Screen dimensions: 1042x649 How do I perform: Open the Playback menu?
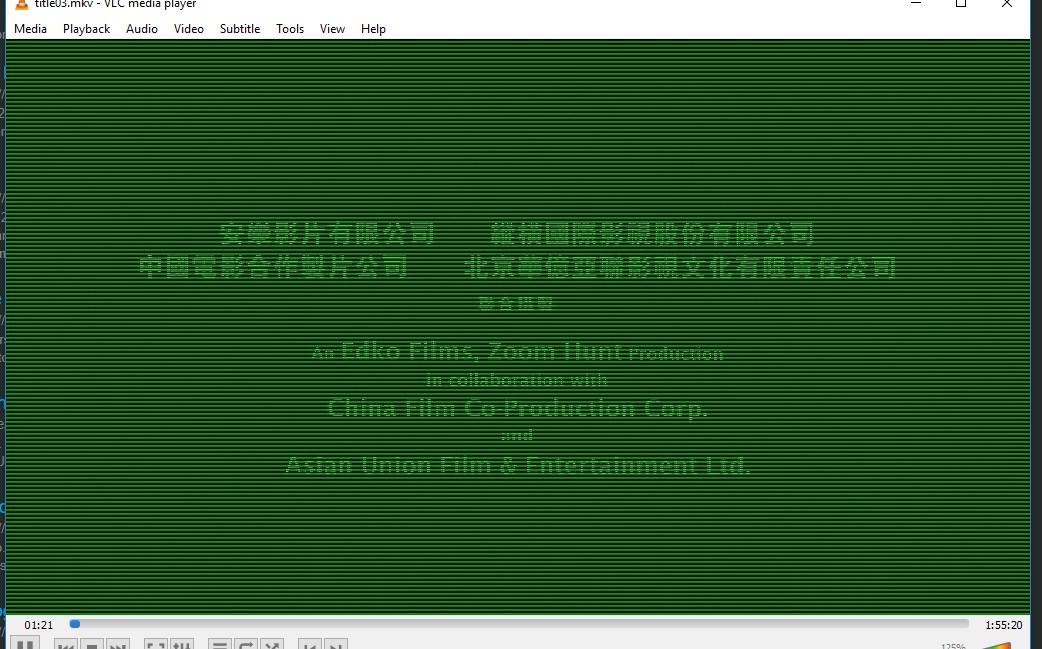coord(86,29)
